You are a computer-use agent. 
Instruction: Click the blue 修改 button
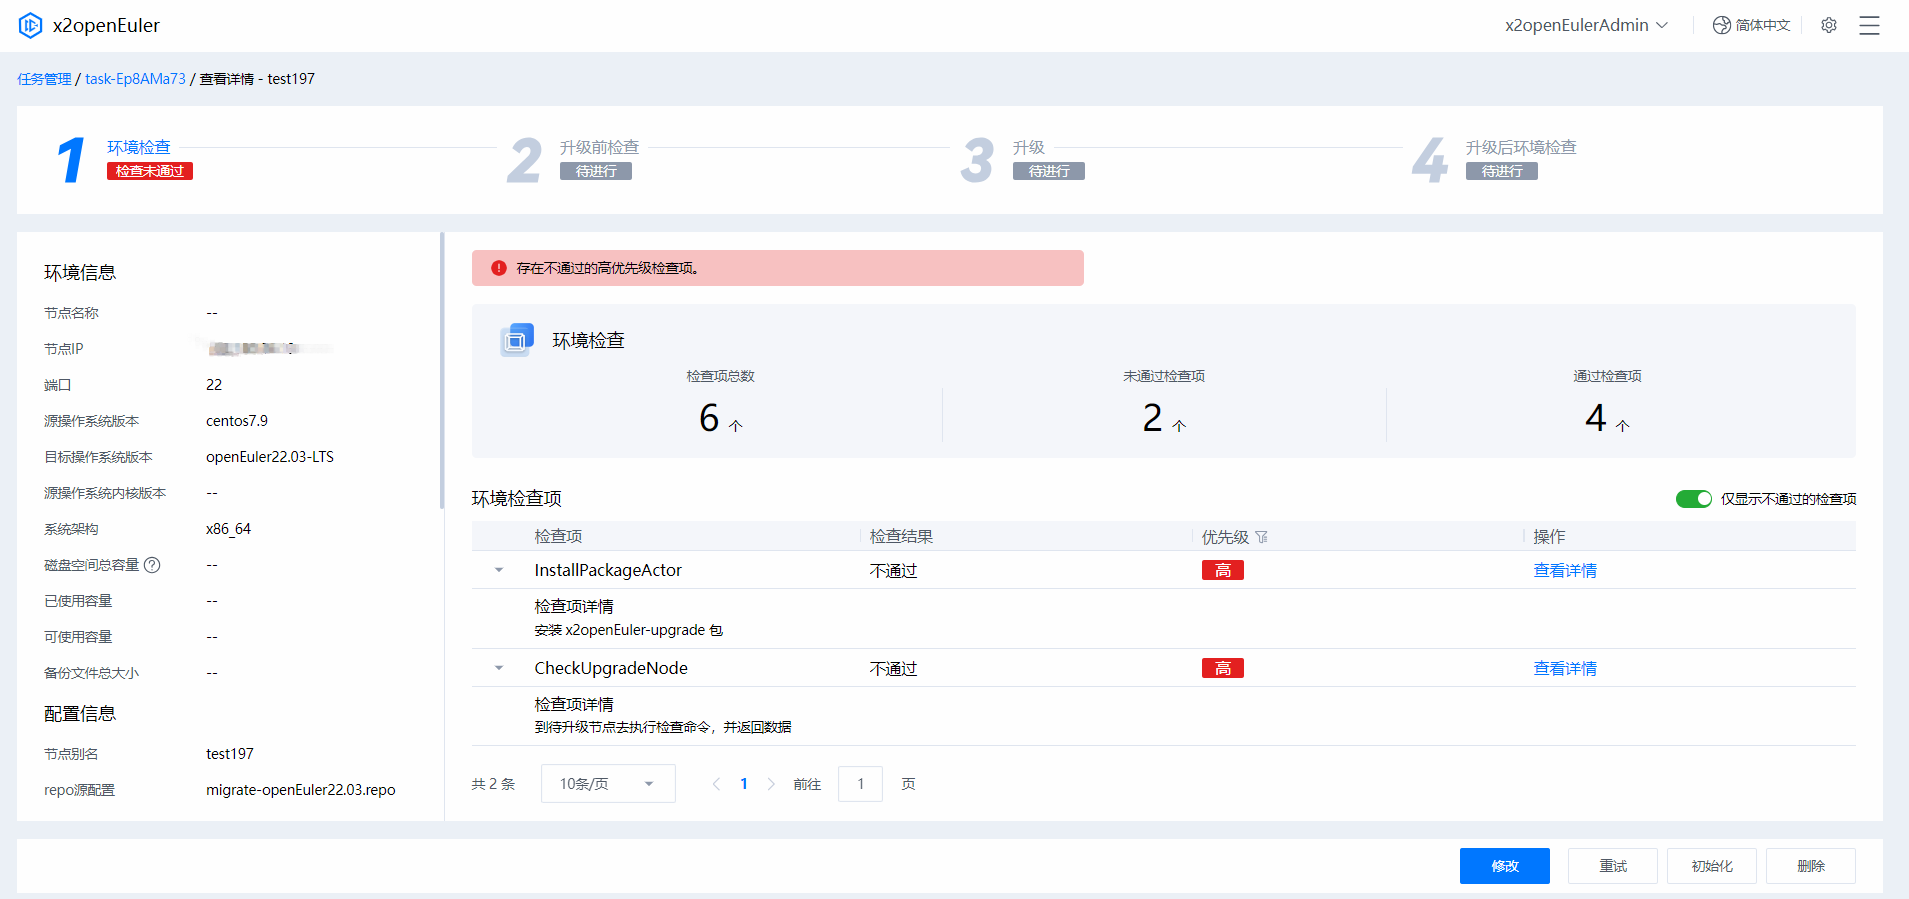(x=1504, y=866)
